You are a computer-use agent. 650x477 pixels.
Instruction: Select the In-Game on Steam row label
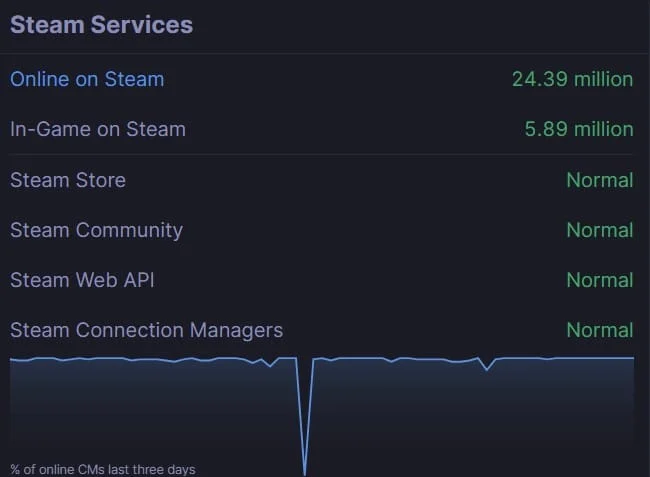click(98, 129)
